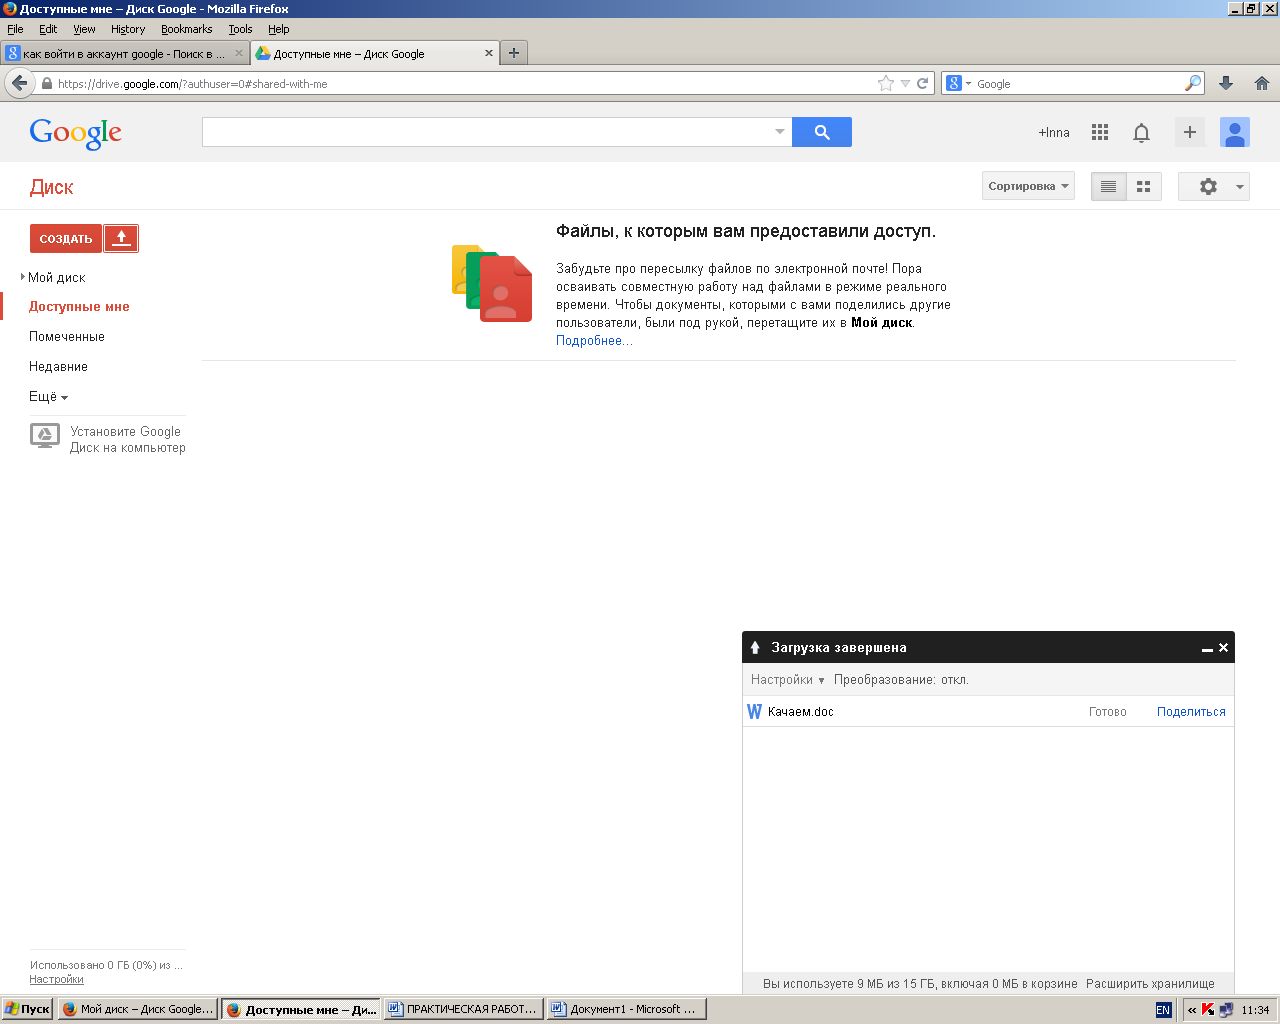
Task: Open the File menu
Action: (15, 29)
